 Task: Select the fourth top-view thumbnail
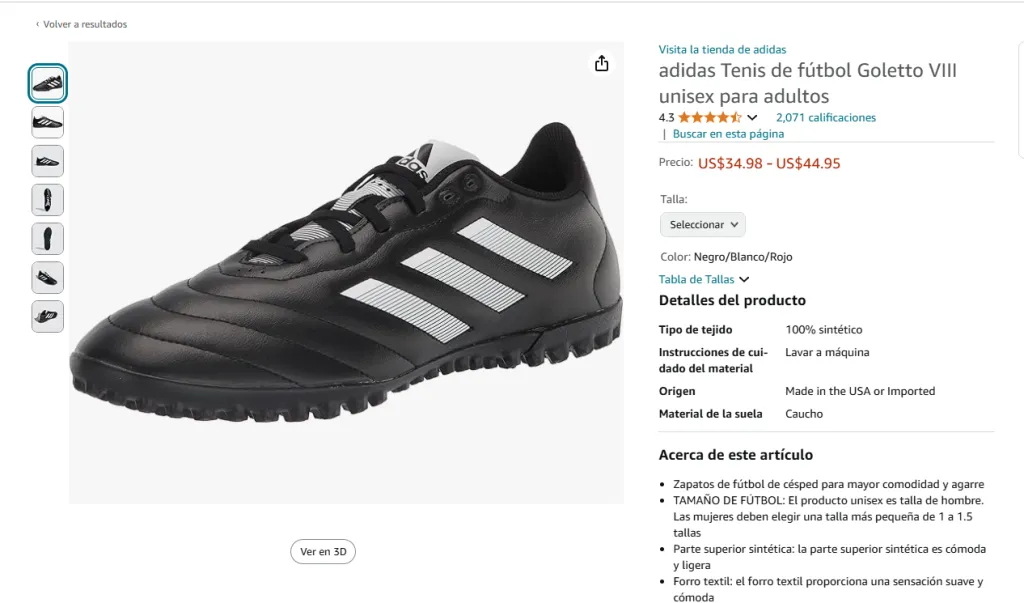[47, 200]
